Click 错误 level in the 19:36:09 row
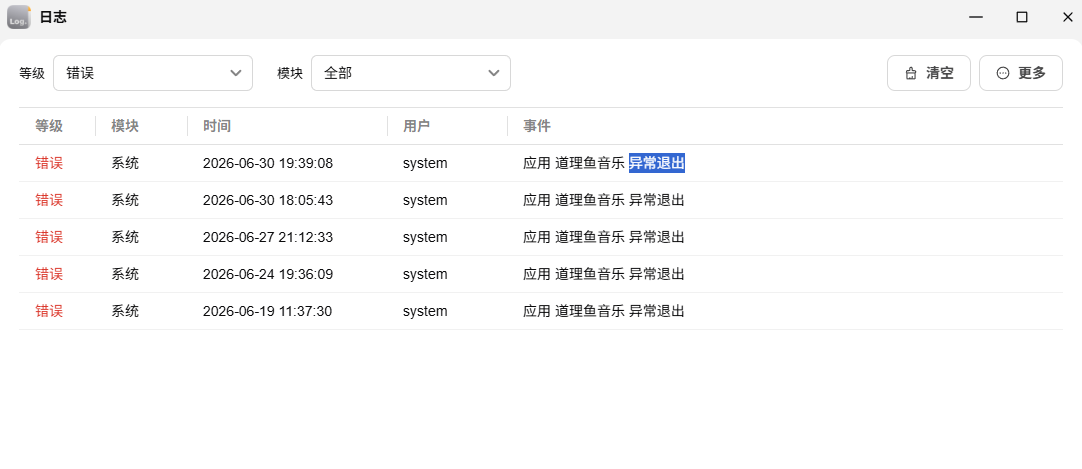This screenshot has width=1082, height=469. pyautogui.click(x=49, y=275)
